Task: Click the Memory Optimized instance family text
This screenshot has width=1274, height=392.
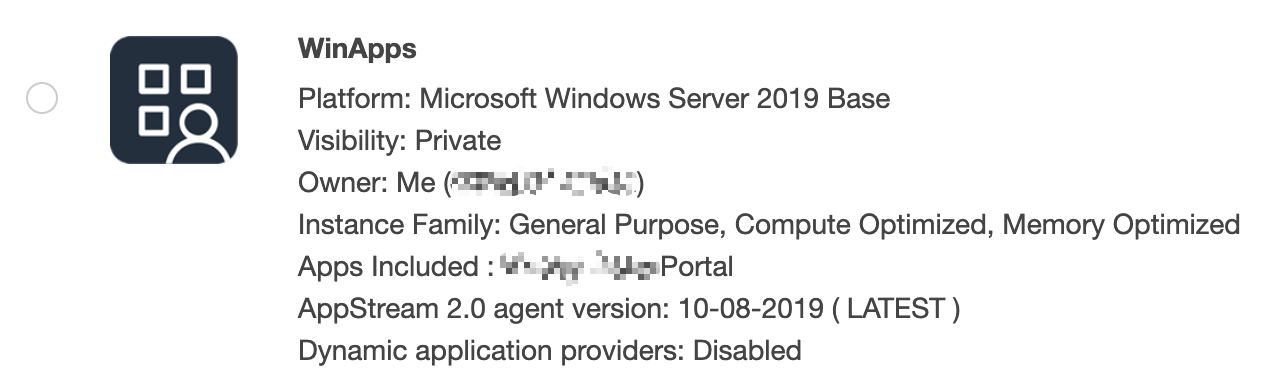Action: point(1122,225)
